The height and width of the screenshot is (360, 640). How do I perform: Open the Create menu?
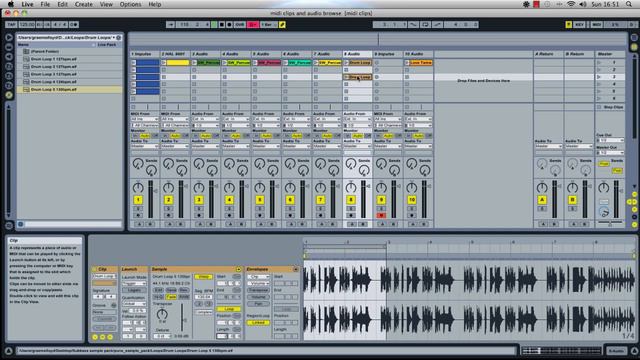(x=84, y=4)
